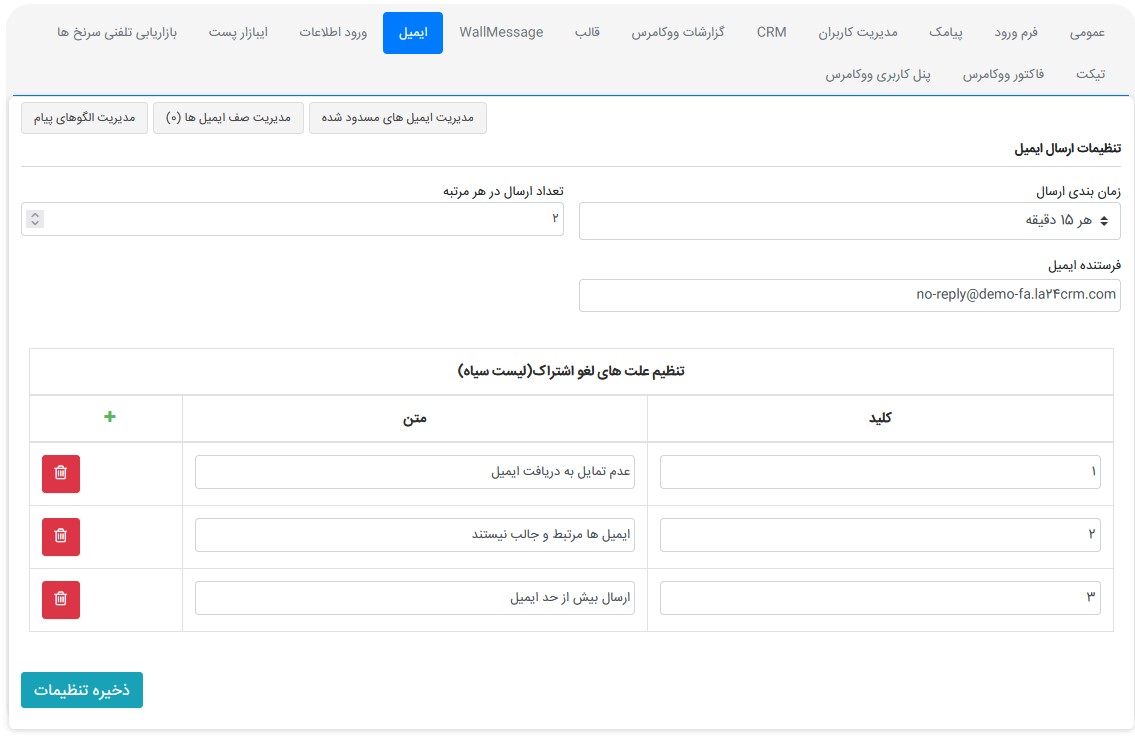
Task: Delete the third unsubscribe reason row
Action: tap(61, 599)
